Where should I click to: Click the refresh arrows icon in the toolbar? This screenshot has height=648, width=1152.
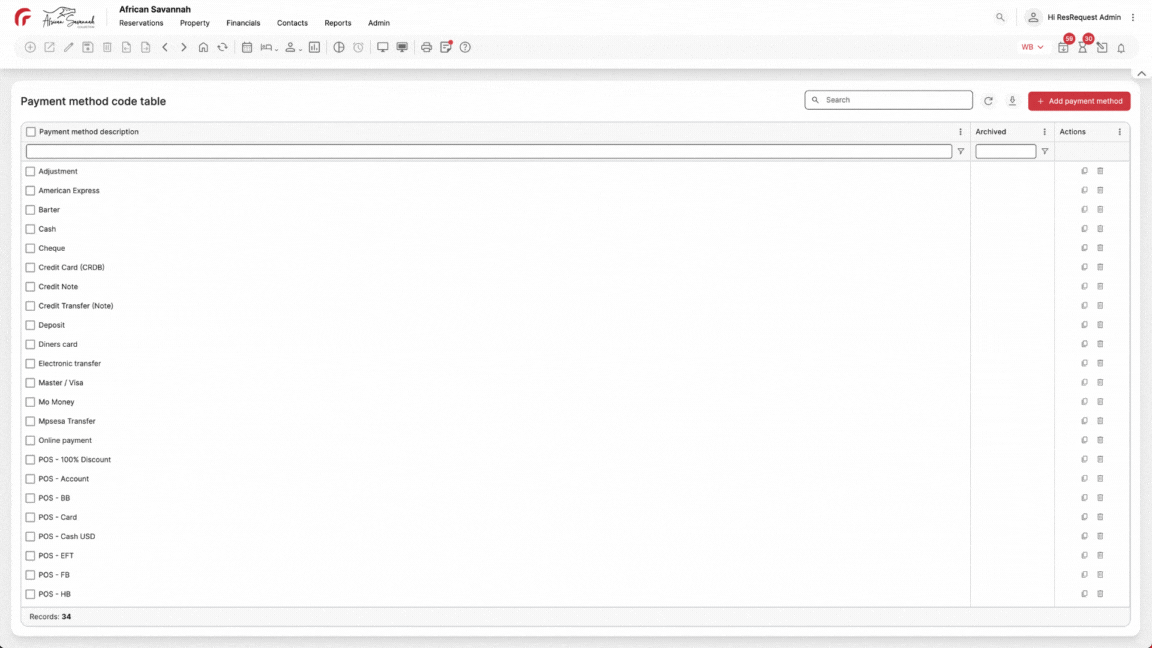click(223, 47)
